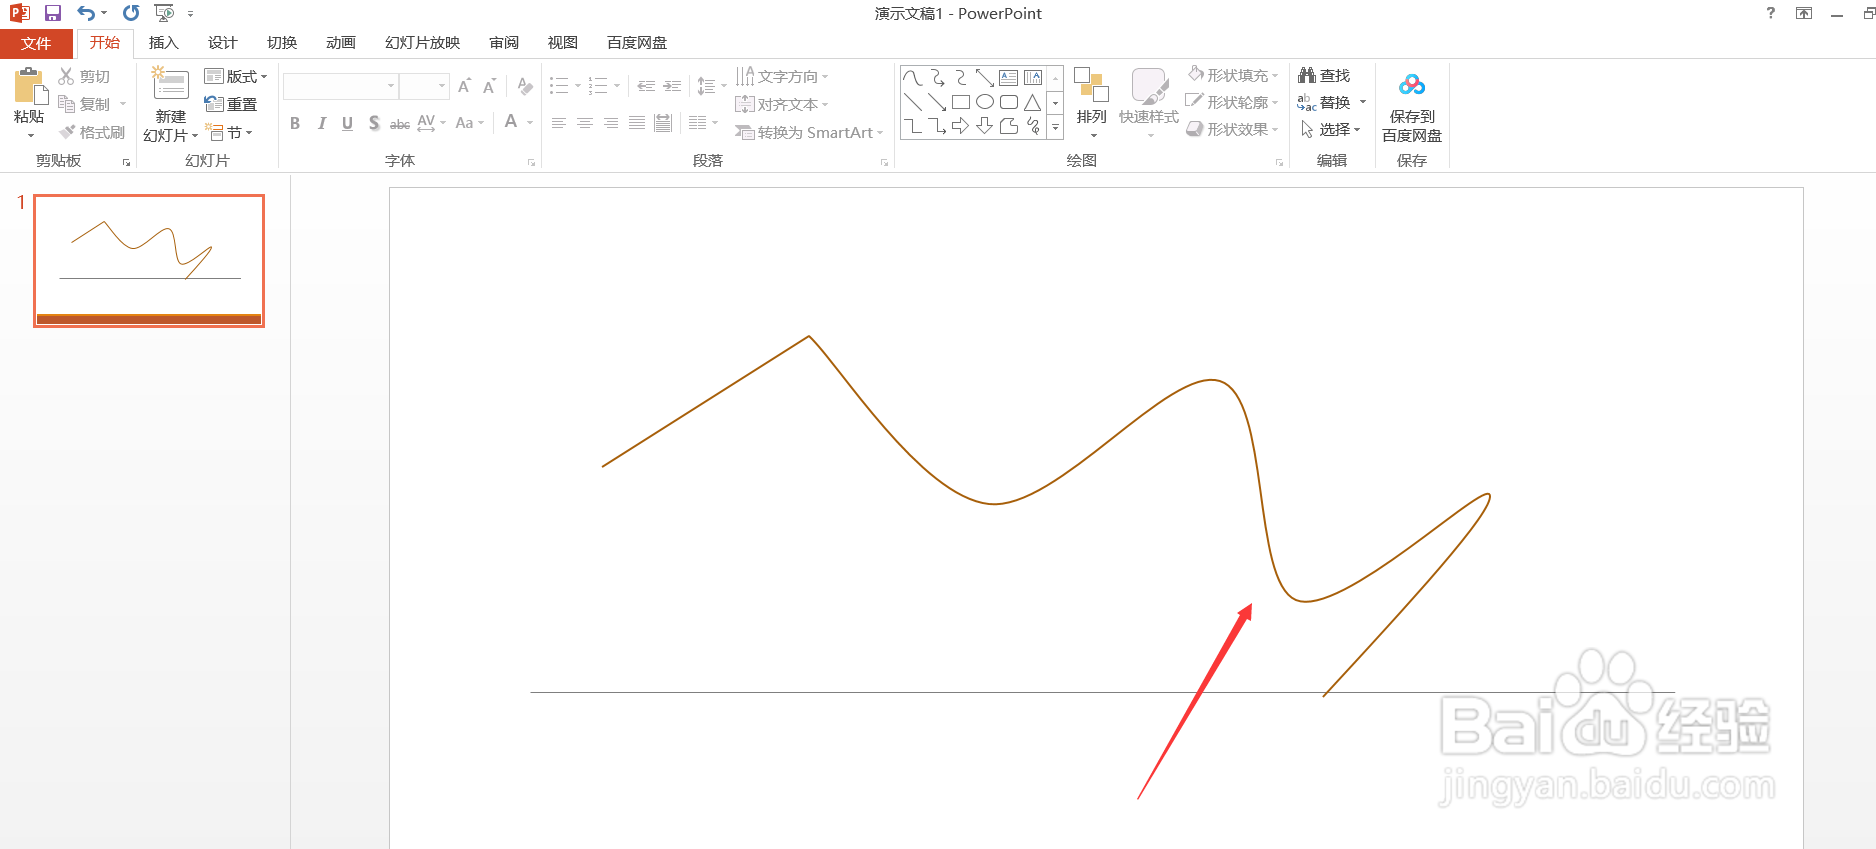Open help with question mark icon
Image resolution: width=1876 pixels, height=849 pixels.
pos(1771,13)
